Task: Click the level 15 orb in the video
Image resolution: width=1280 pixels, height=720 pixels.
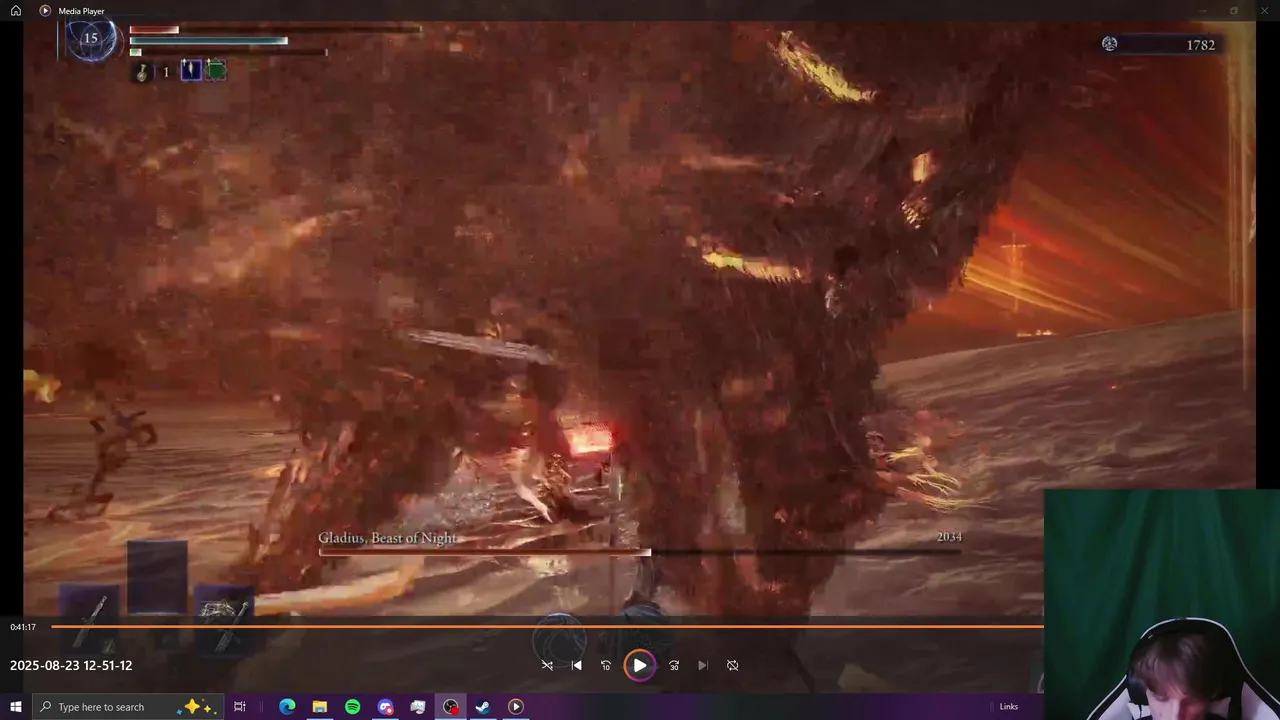Action: coord(91,39)
